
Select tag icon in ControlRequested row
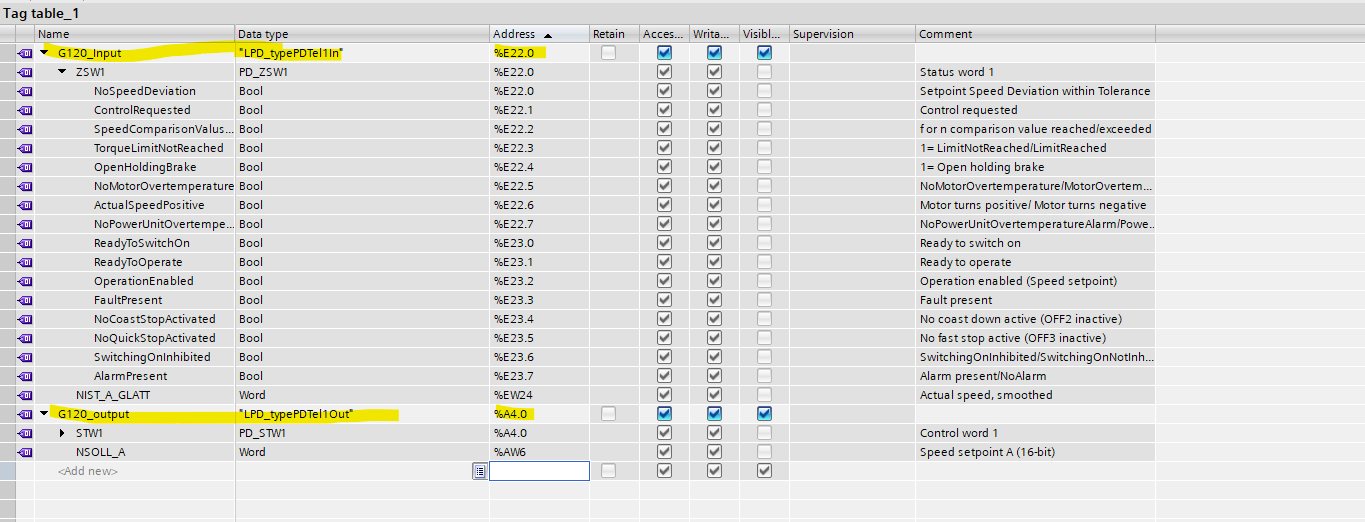click(x=25, y=110)
